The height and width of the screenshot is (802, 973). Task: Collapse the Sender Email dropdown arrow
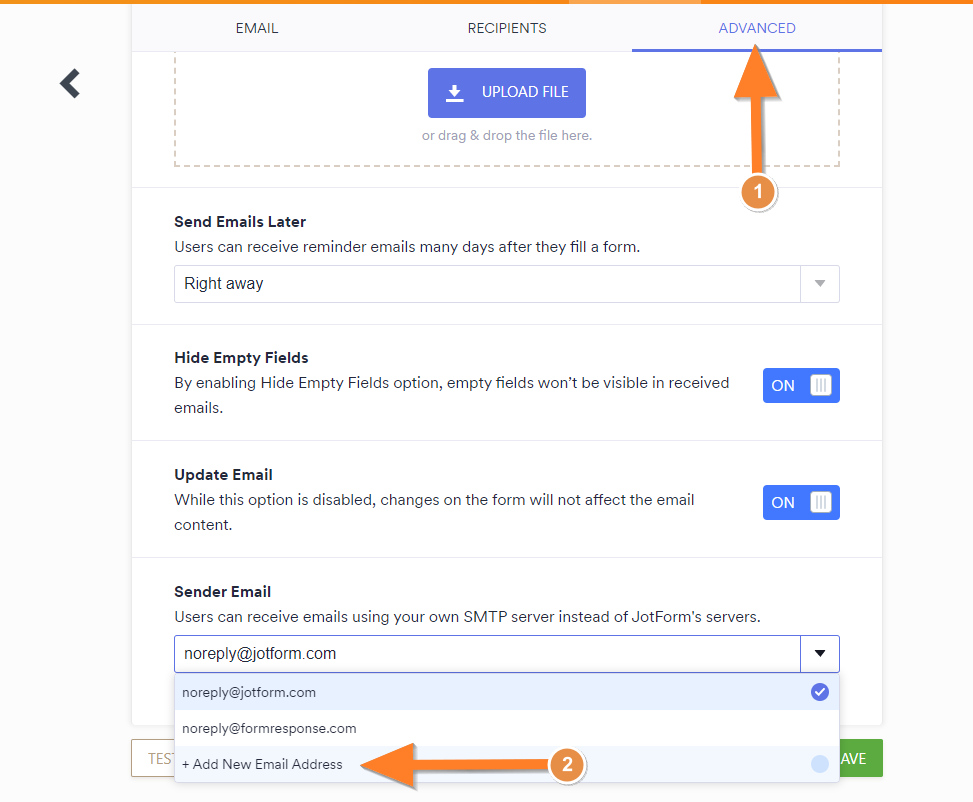820,654
